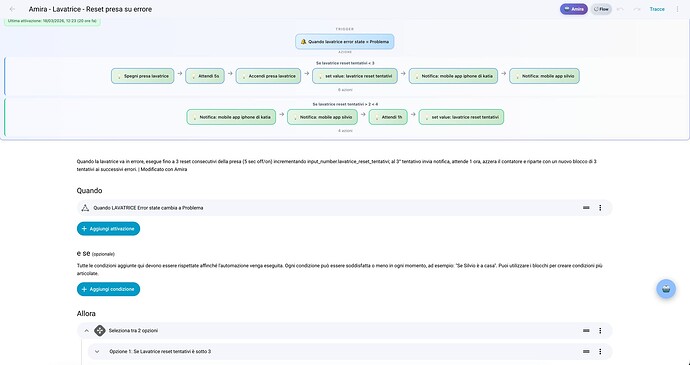Select the Attendi 5s node

(x=205, y=76)
